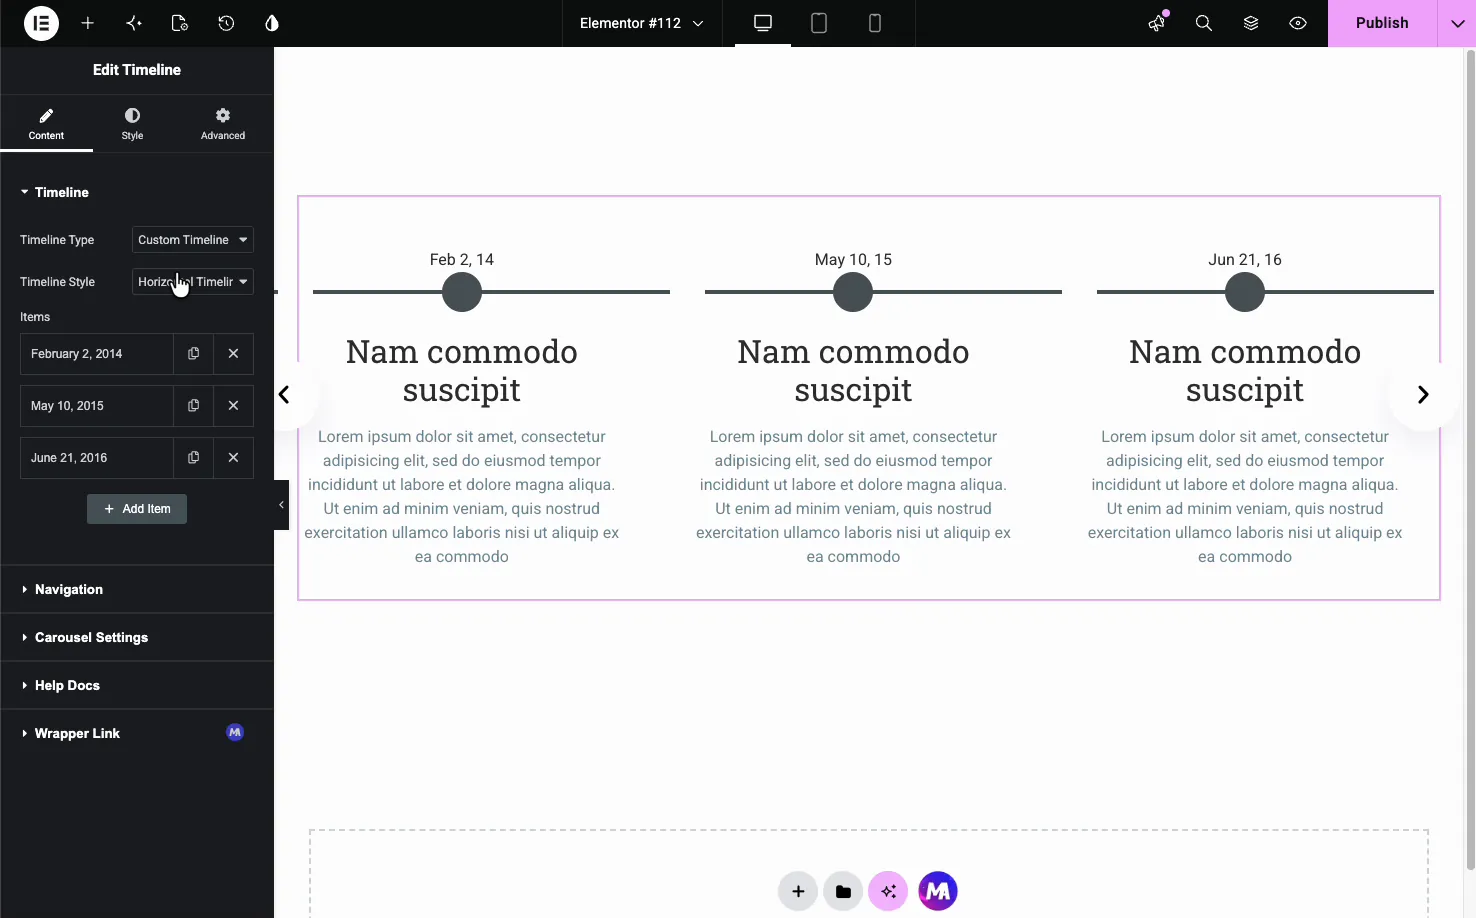Click the Add Item button
This screenshot has height=918, width=1476.
click(137, 509)
